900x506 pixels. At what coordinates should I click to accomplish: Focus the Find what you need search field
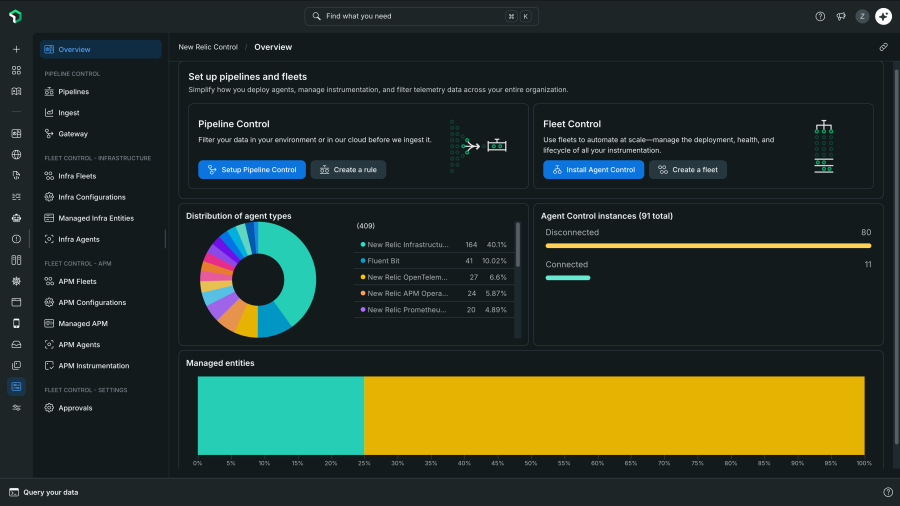pos(421,16)
